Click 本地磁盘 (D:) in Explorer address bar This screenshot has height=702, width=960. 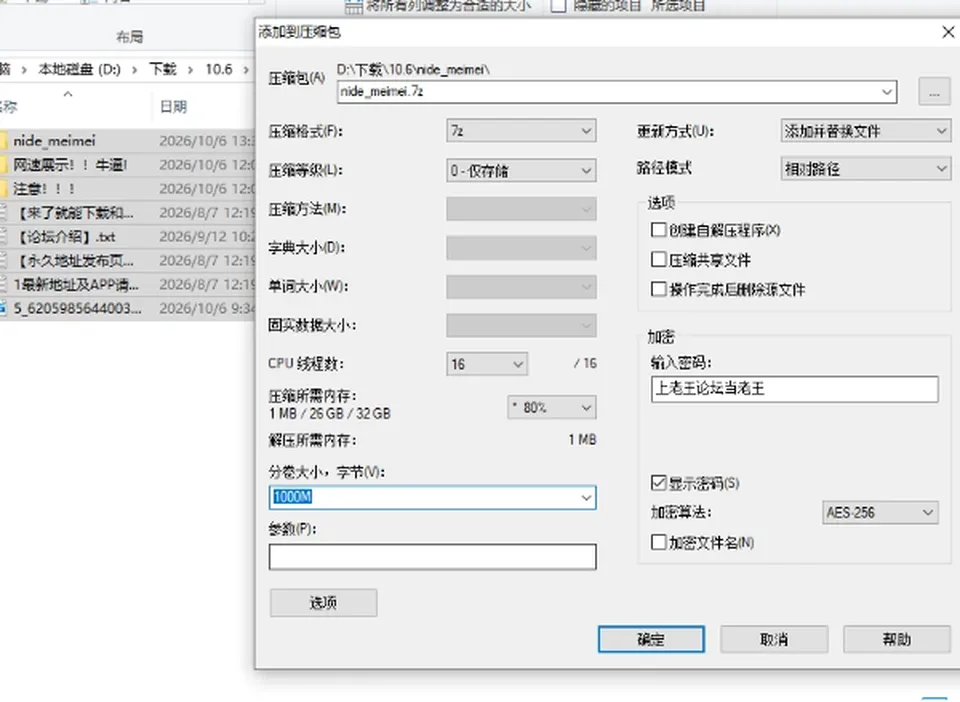point(80,69)
